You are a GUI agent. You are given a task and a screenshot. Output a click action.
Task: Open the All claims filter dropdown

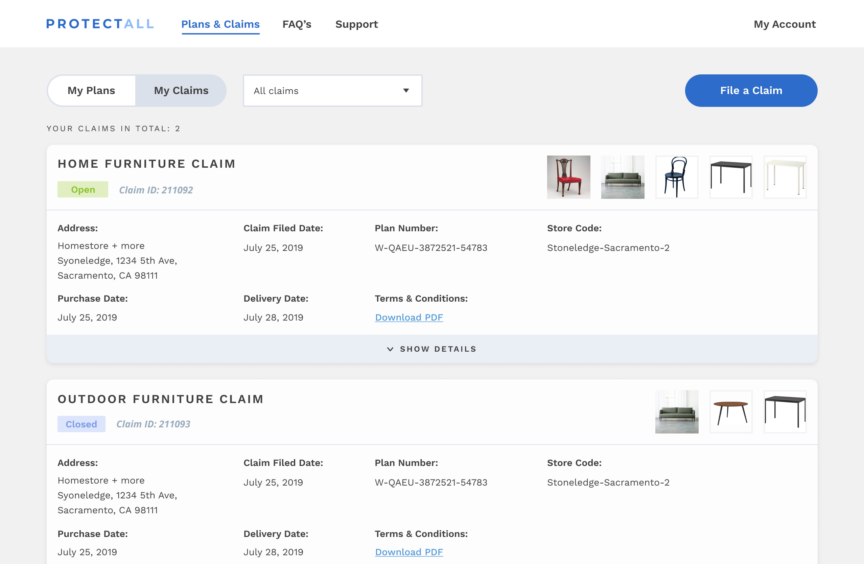[333, 90]
